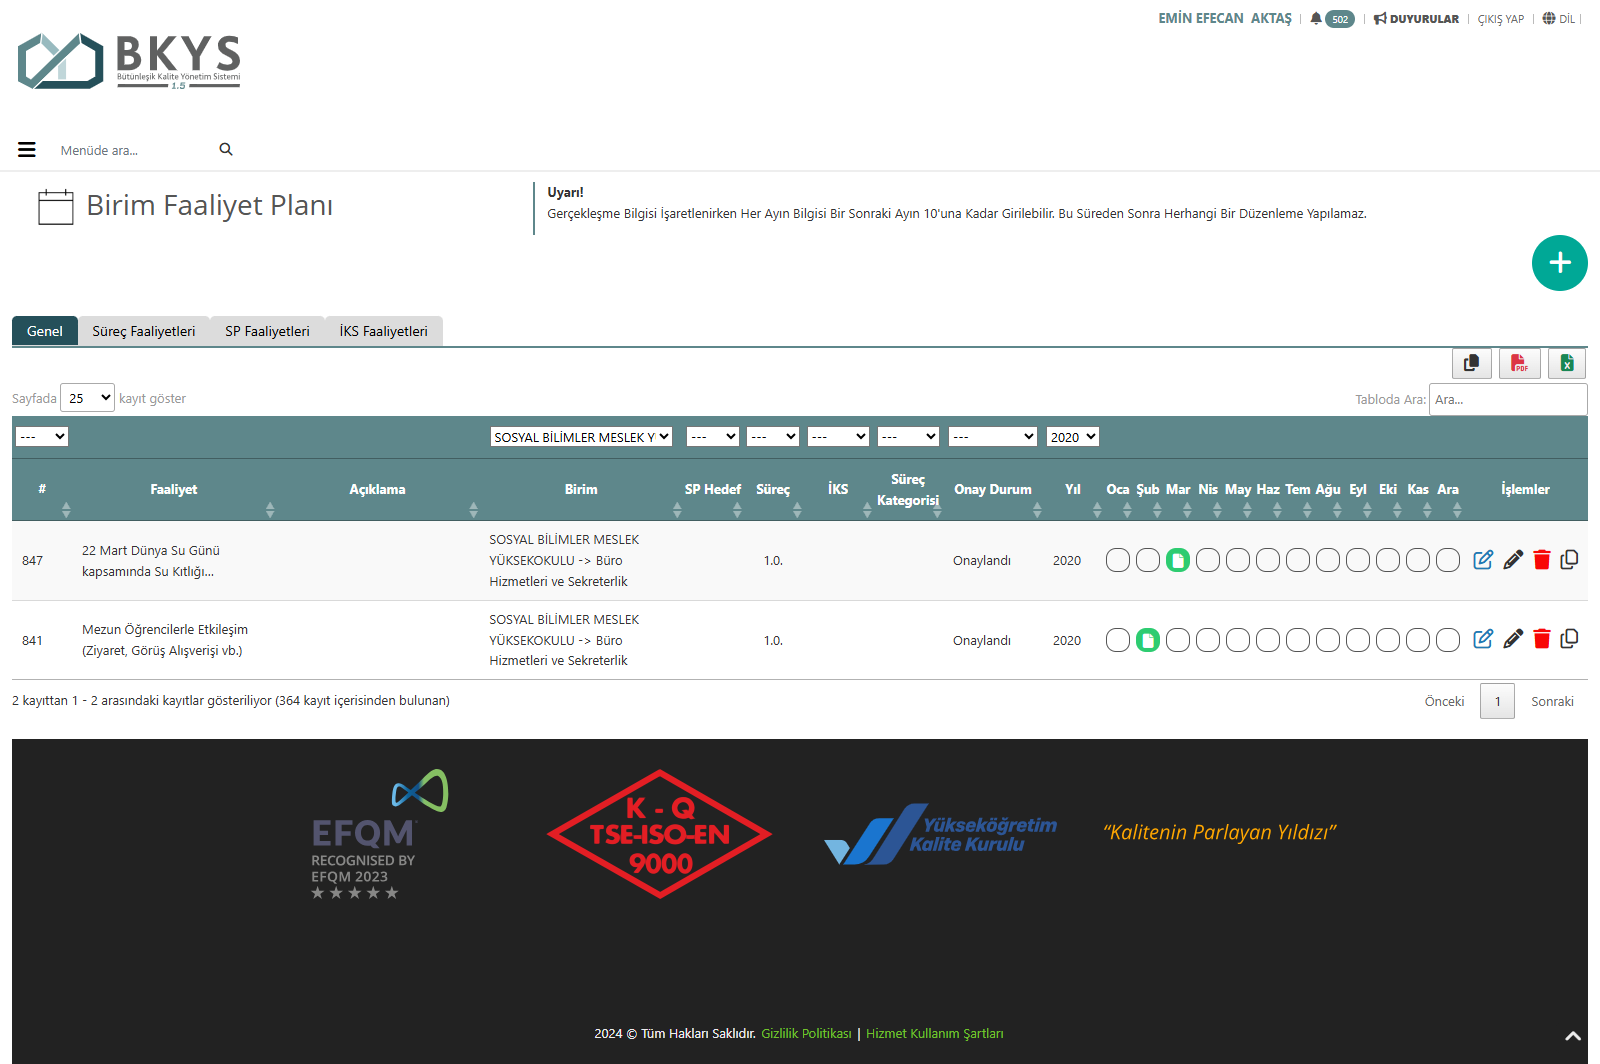Click the table search input field
Image resolution: width=1600 pixels, height=1064 pixels.
tap(1507, 399)
